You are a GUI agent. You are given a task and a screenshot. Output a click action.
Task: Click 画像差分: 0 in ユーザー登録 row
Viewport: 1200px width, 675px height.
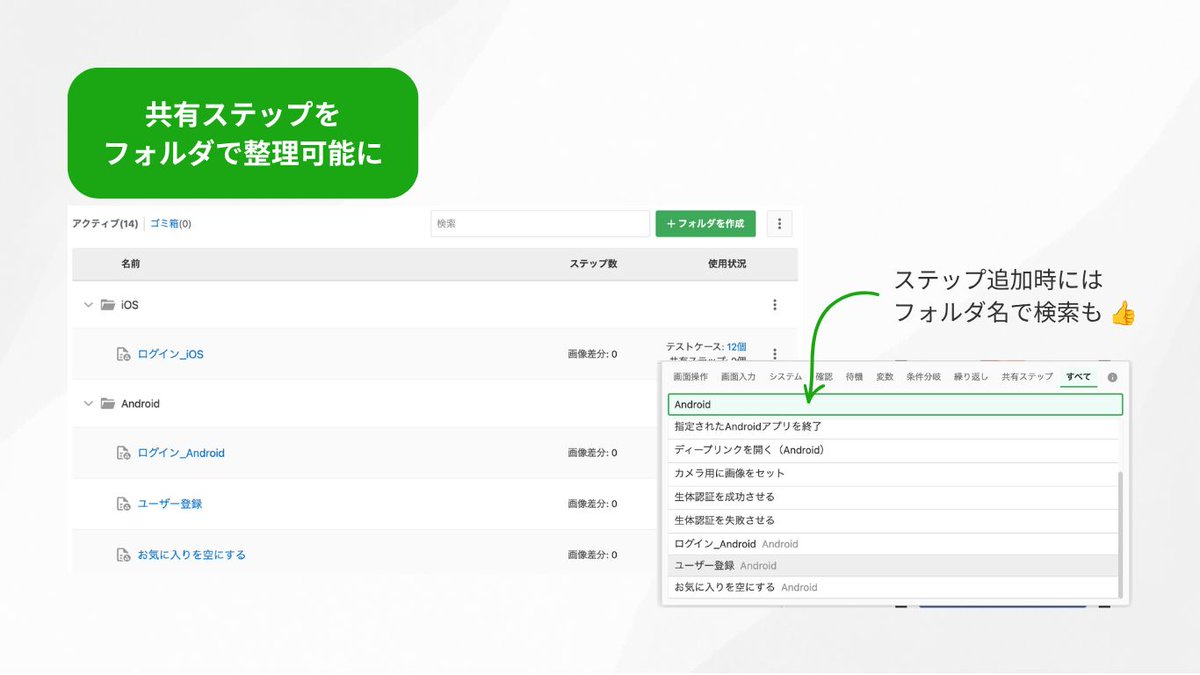click(592, 504)
